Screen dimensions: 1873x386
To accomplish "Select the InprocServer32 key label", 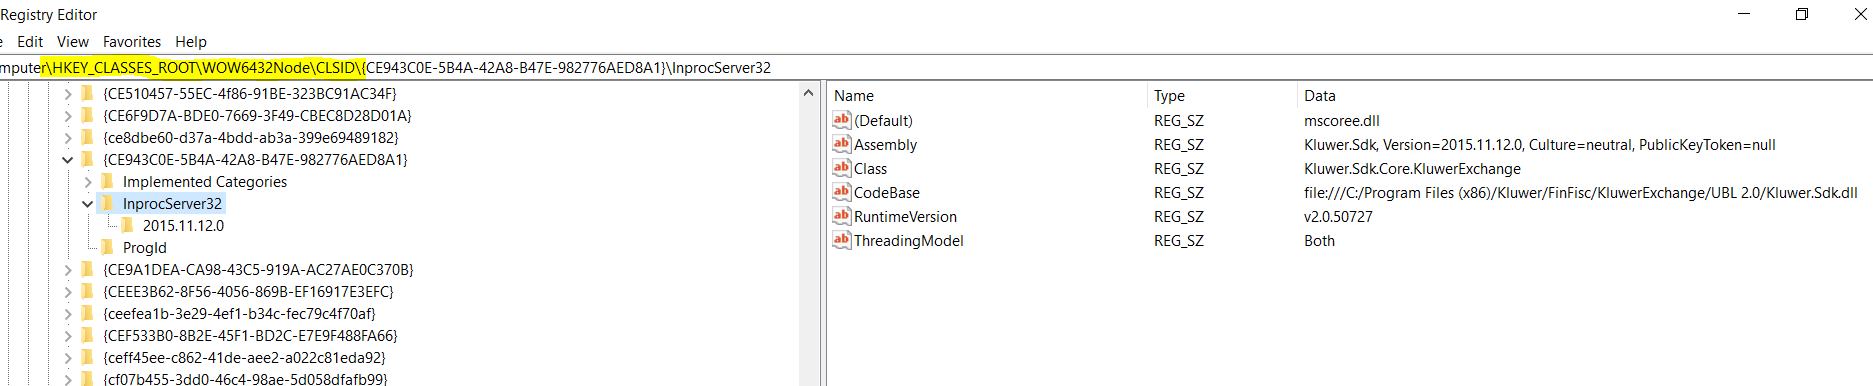I will click(172, 204).
